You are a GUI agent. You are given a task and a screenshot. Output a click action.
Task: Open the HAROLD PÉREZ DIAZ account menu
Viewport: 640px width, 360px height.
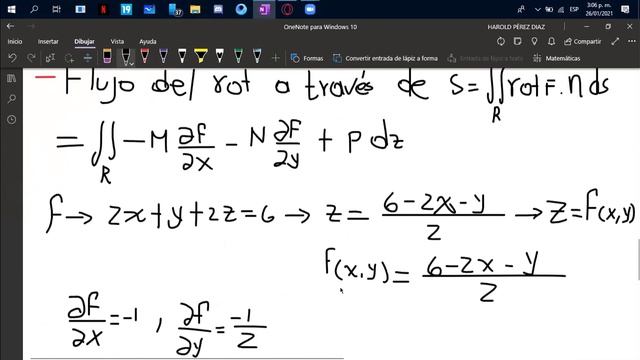516,27
